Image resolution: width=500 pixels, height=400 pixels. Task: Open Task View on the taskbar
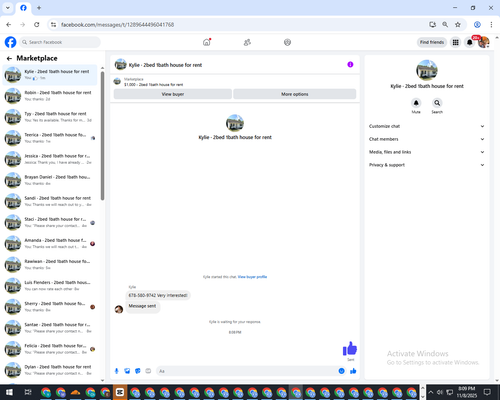(x=28, y=392)
